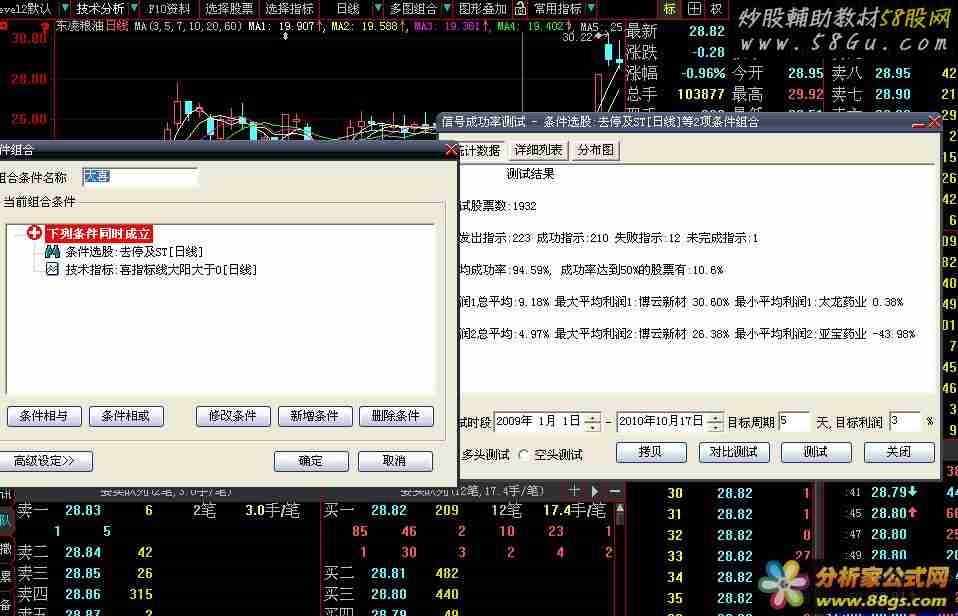Click the 组合条件名称 name input field

pos(140,177)
